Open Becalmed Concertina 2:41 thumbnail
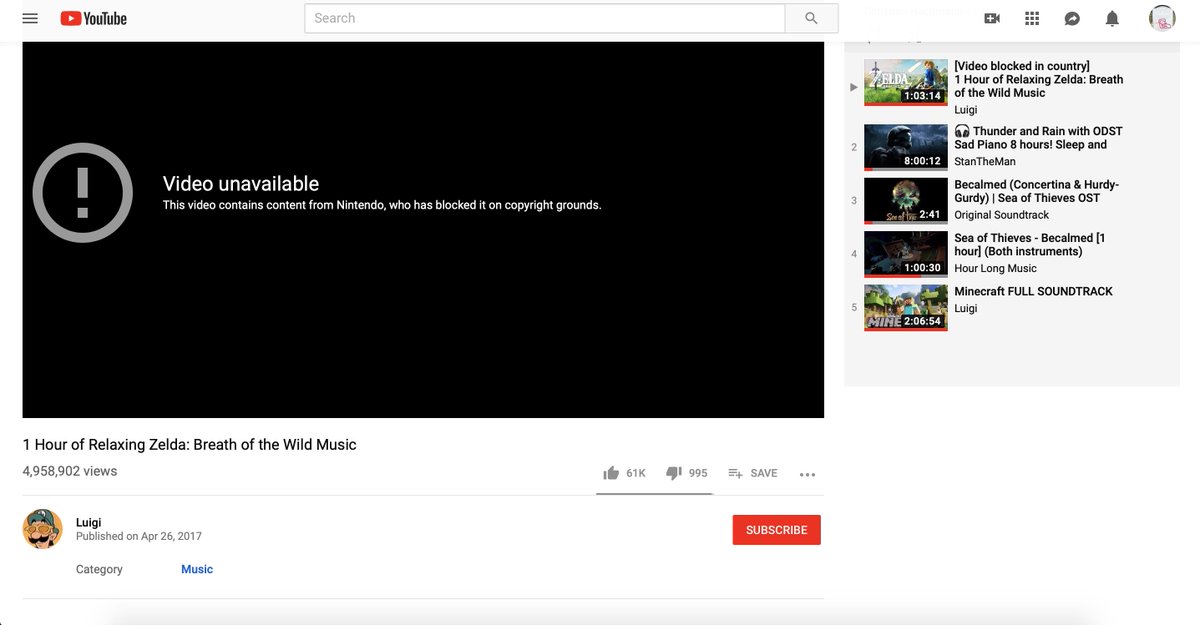The image size is (1200, 625). (x=905, y=200)
